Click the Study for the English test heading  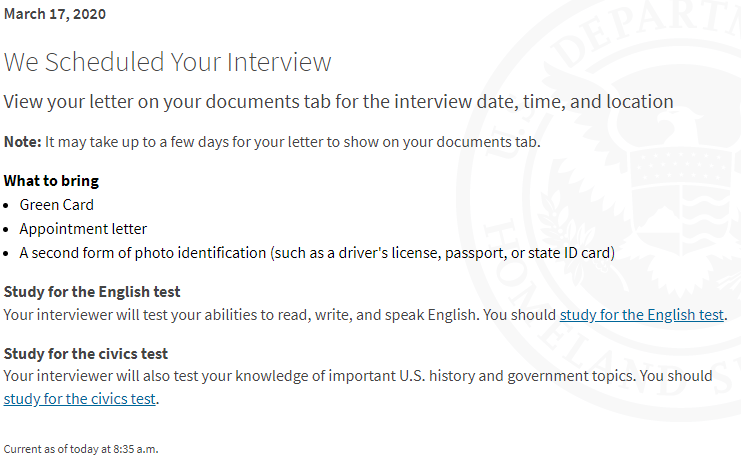point(92,292)
